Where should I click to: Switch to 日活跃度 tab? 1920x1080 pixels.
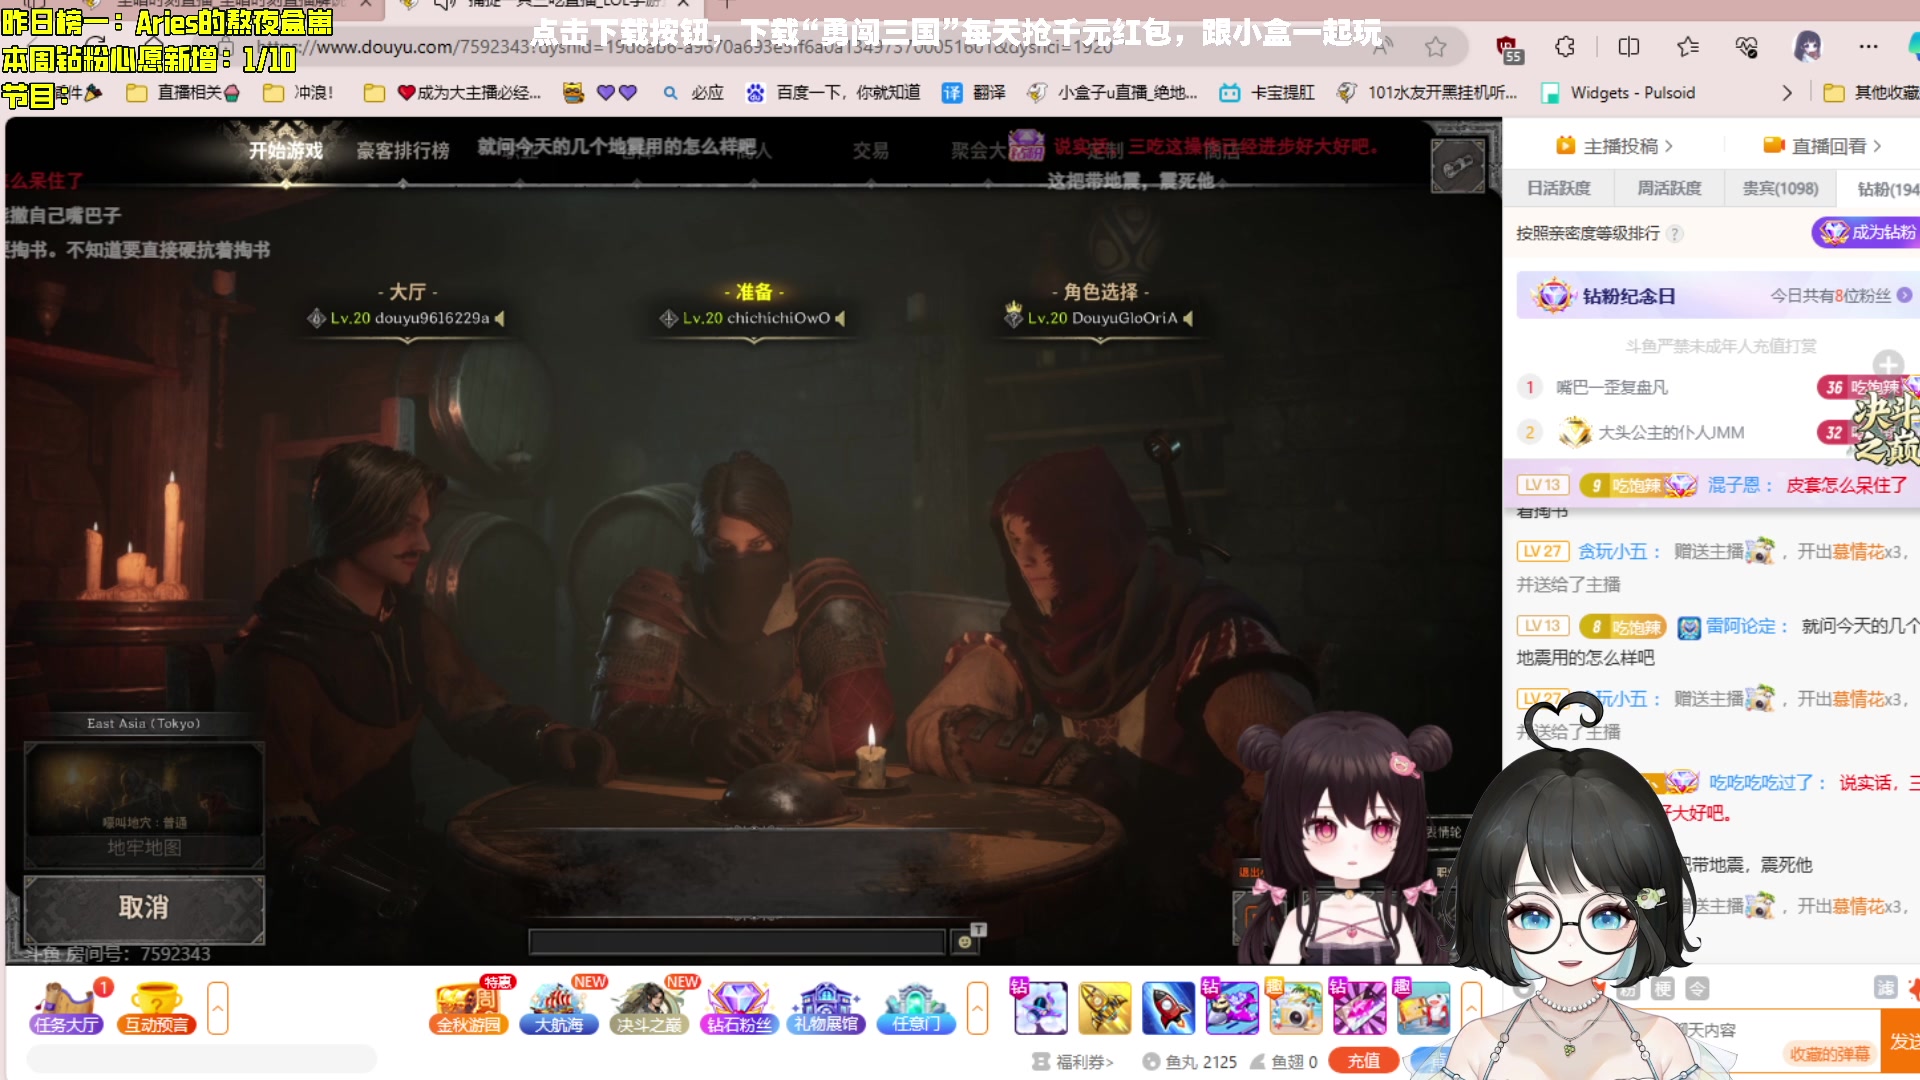(x=1559, y=188)
